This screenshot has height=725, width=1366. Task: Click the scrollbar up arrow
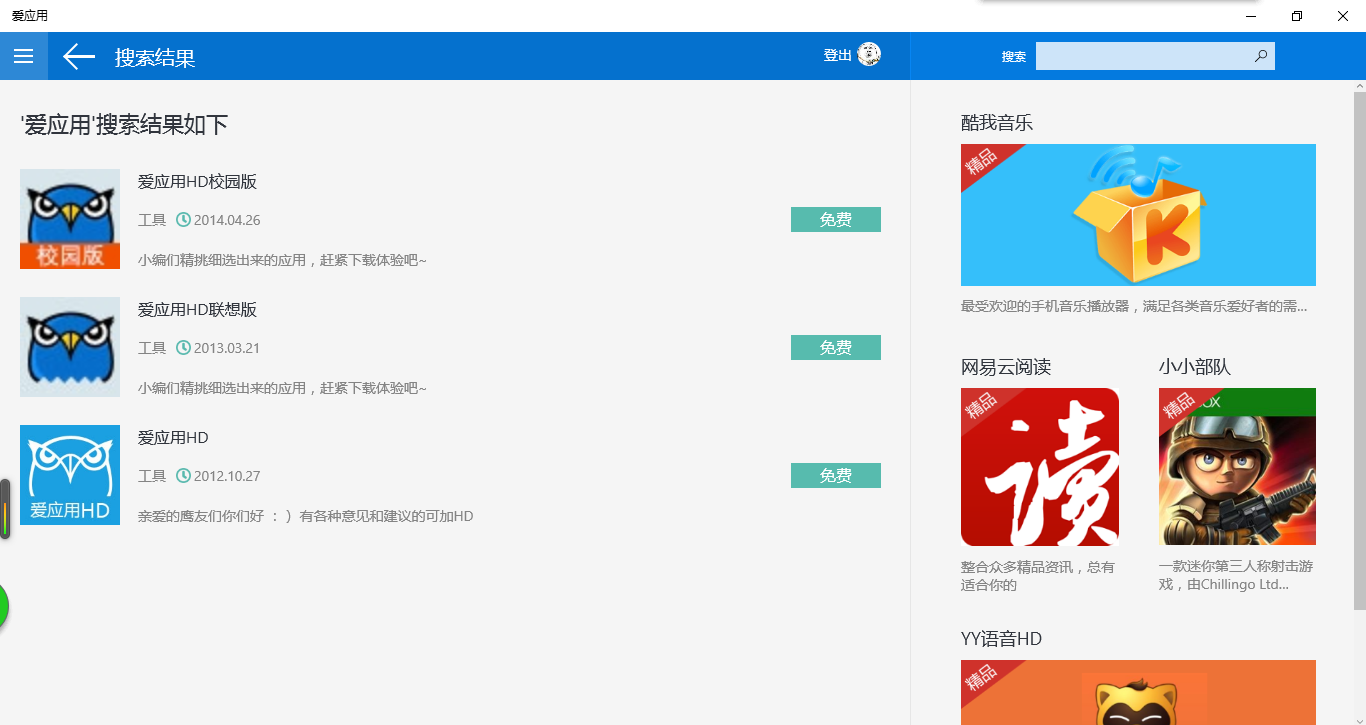[1359, 86]
